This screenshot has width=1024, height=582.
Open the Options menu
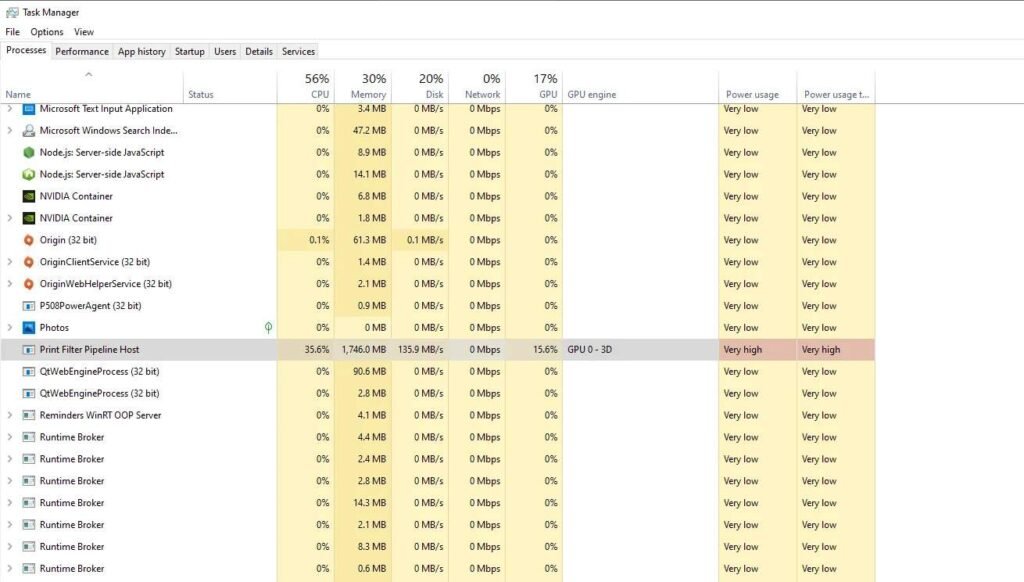pyautogui.click(x=46, y=31)
